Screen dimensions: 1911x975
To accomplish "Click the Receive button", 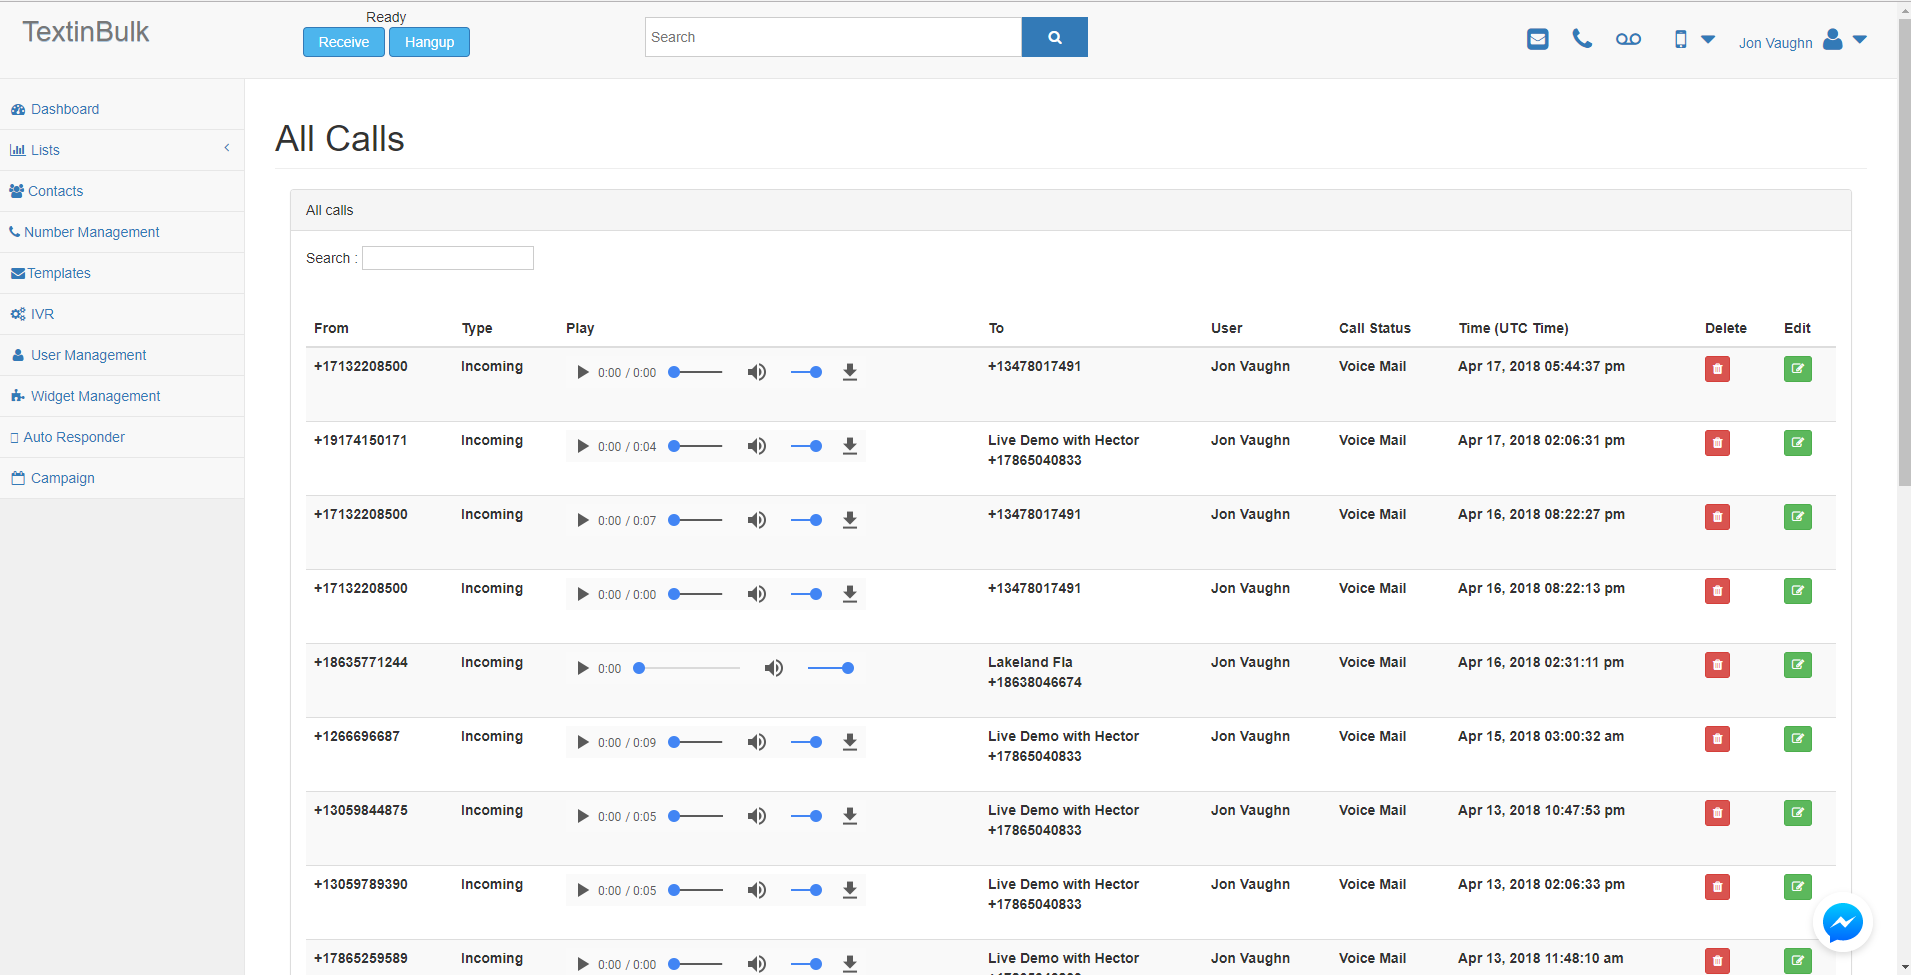I will coord(343,42).
